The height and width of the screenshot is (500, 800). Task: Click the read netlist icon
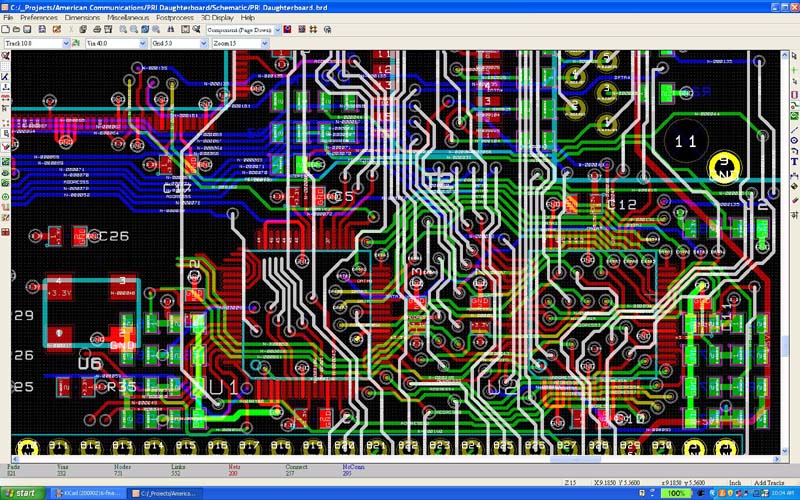(185, 30)
